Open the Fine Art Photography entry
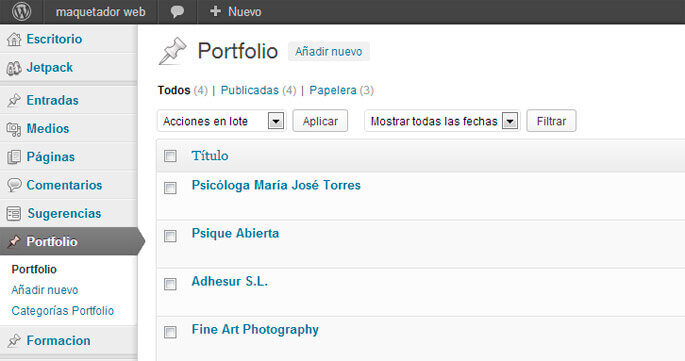The width and height of the screenshot is (685, 361). [255, 330]
